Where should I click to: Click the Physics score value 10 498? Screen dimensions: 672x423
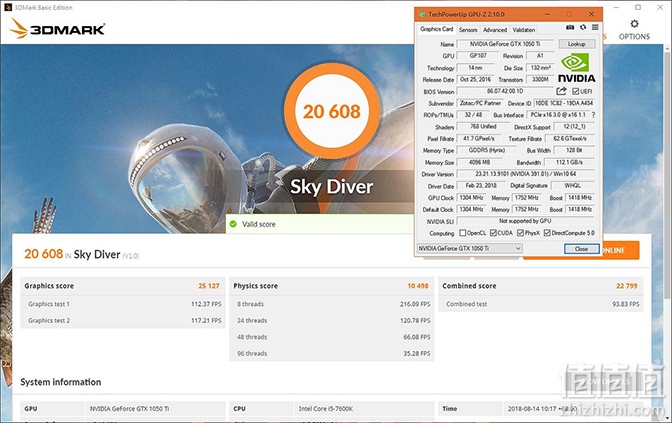(x=418, y=286)
